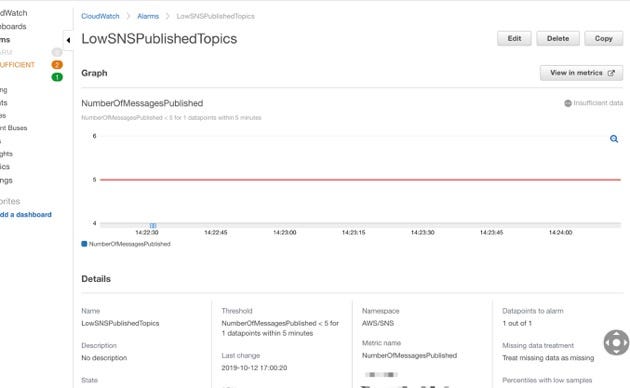
Task: Click the data point marker at 14:22:30
Action: (153, 226)
